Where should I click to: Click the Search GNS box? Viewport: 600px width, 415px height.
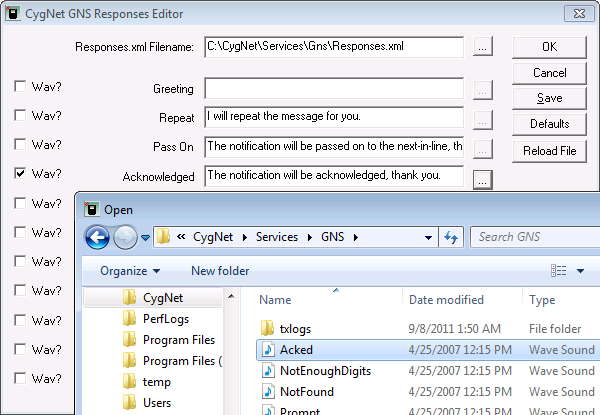click(x=536, y=237)
